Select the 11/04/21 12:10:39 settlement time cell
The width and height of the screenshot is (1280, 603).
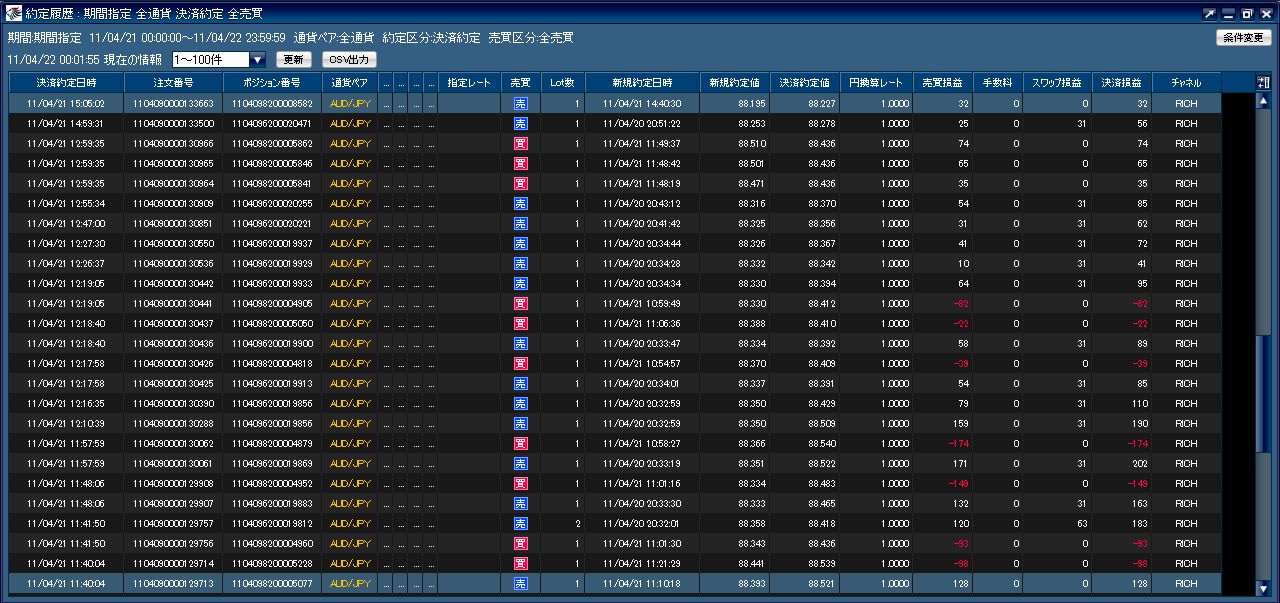66,423
